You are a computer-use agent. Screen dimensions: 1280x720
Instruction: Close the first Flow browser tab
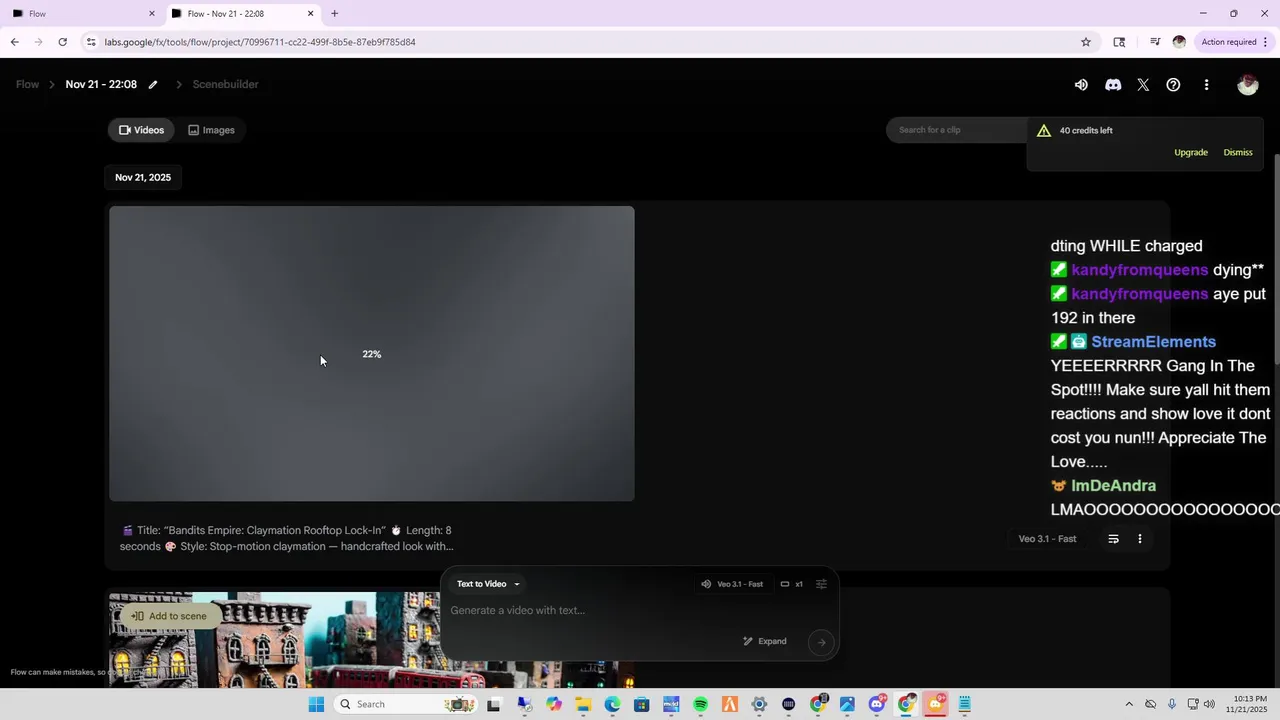tap(152, 14)
